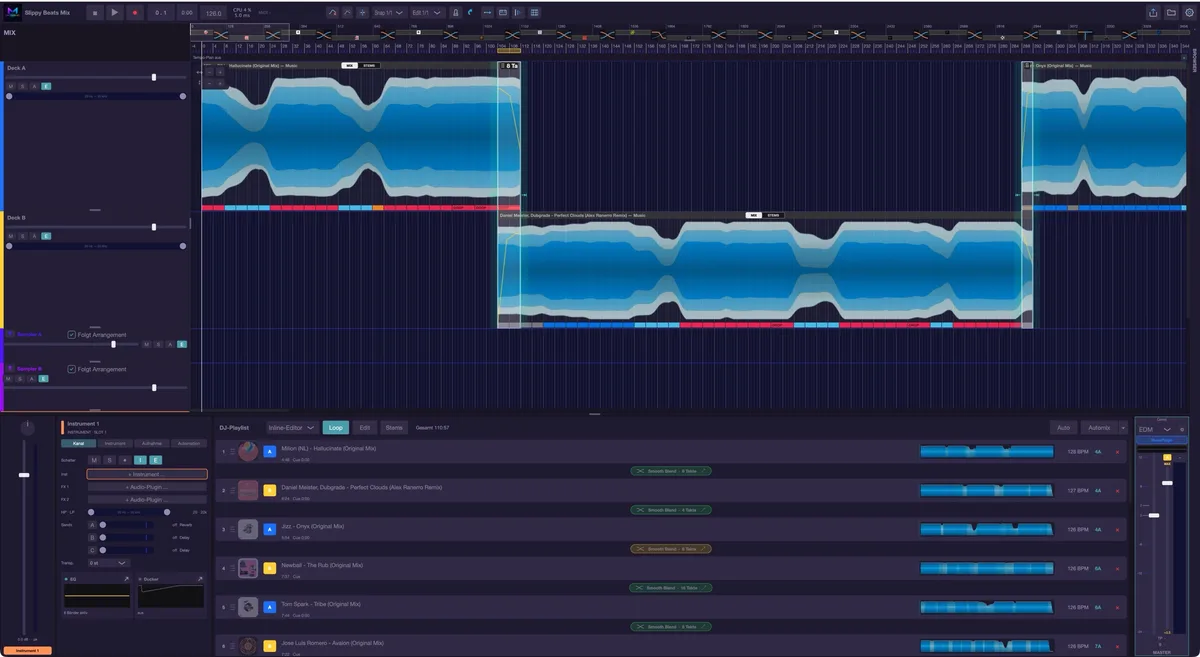
Task: Start playback with the play button
Action: pyautogui.click(x=115, y=13)
